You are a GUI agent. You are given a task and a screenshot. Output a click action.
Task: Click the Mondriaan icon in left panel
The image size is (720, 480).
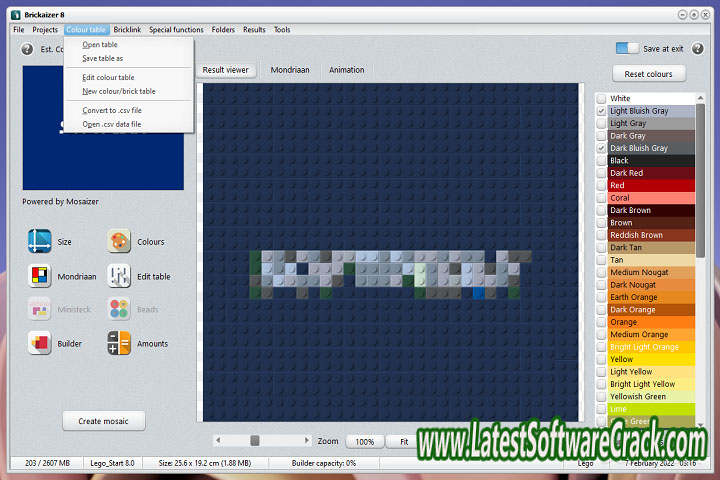pos(39,276)
